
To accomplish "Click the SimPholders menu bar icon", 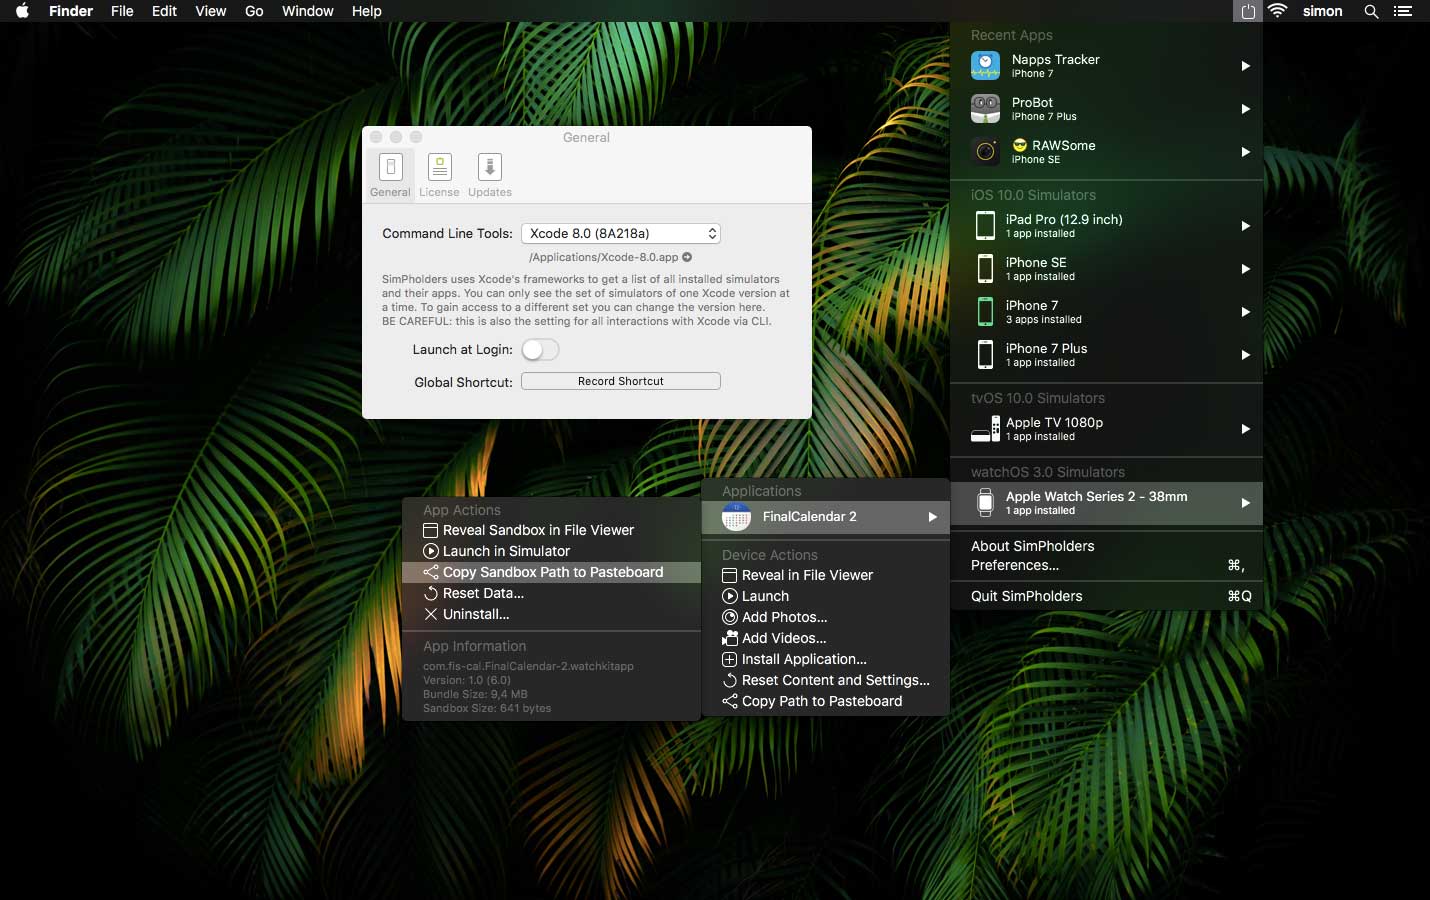I will 1248,11.
